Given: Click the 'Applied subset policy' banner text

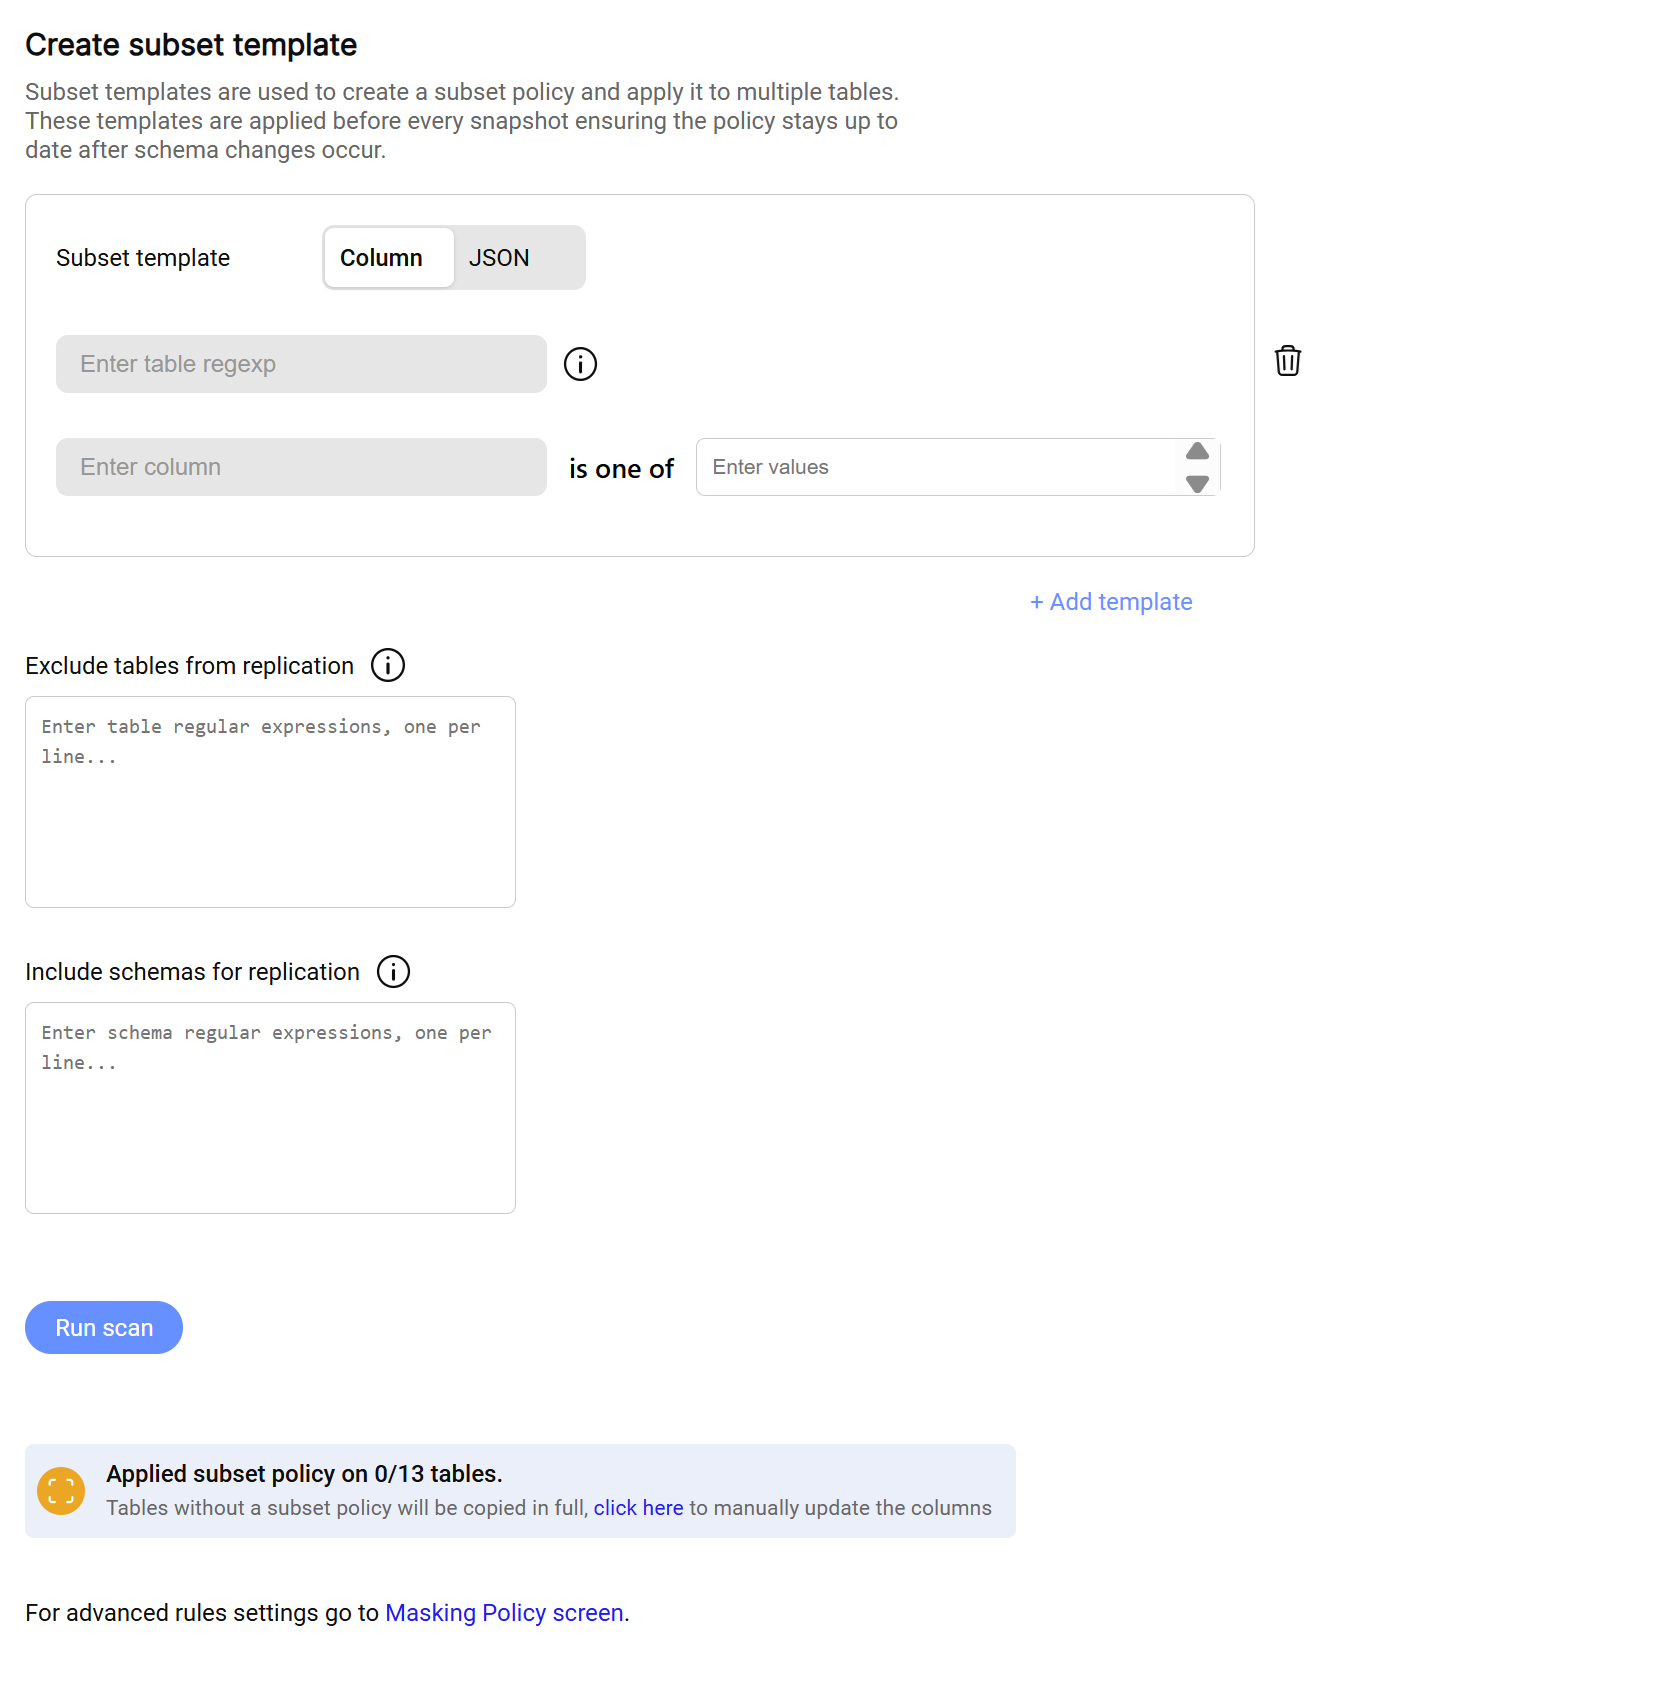Looking at the screenshot, I should [304, 1474].
